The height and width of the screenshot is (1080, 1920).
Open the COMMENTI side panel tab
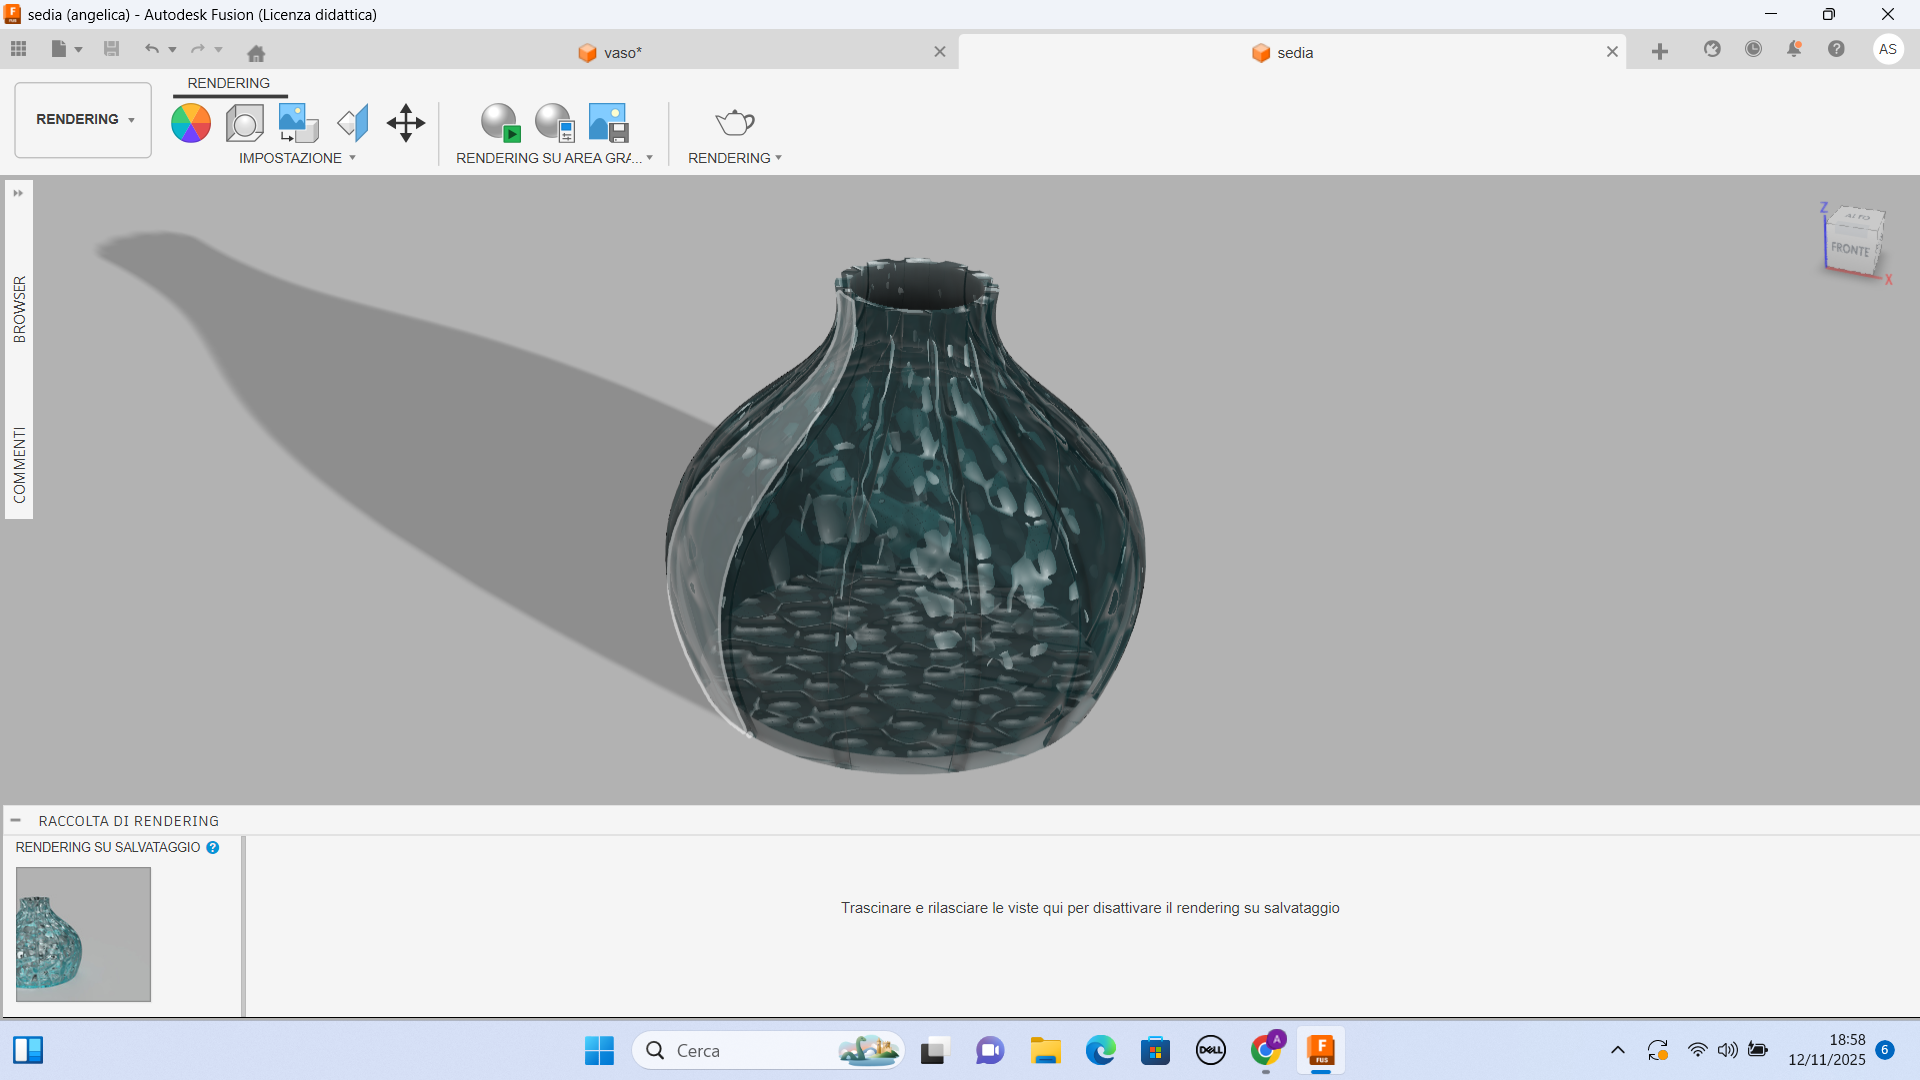click(x=19, y=465)
